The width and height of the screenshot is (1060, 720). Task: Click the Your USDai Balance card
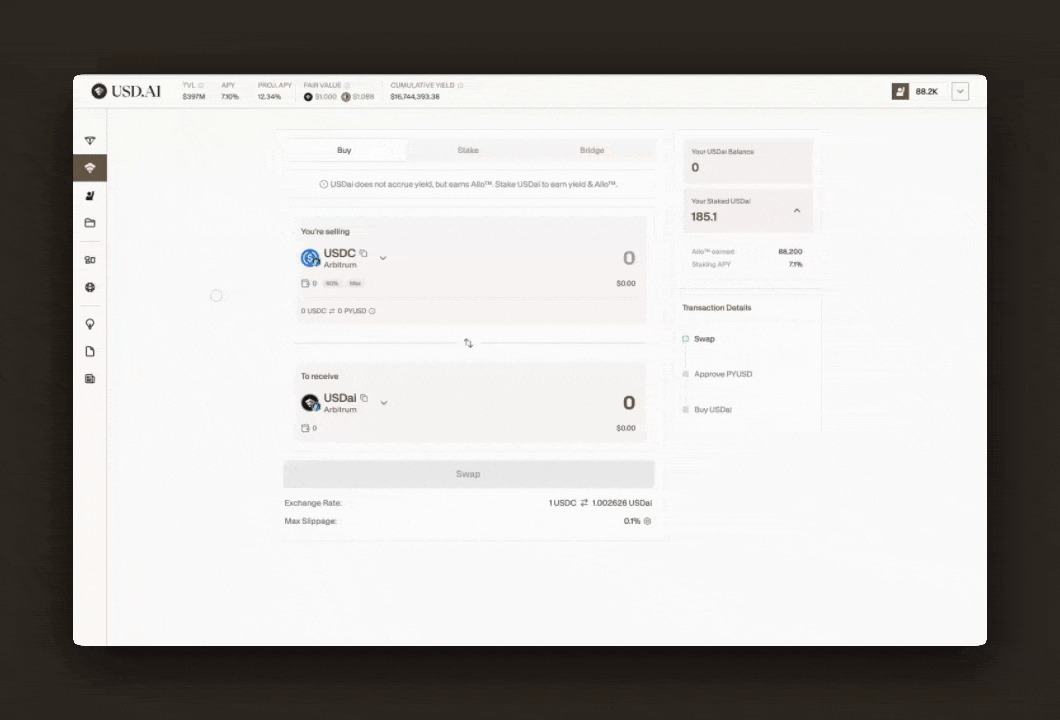(748, 161)
